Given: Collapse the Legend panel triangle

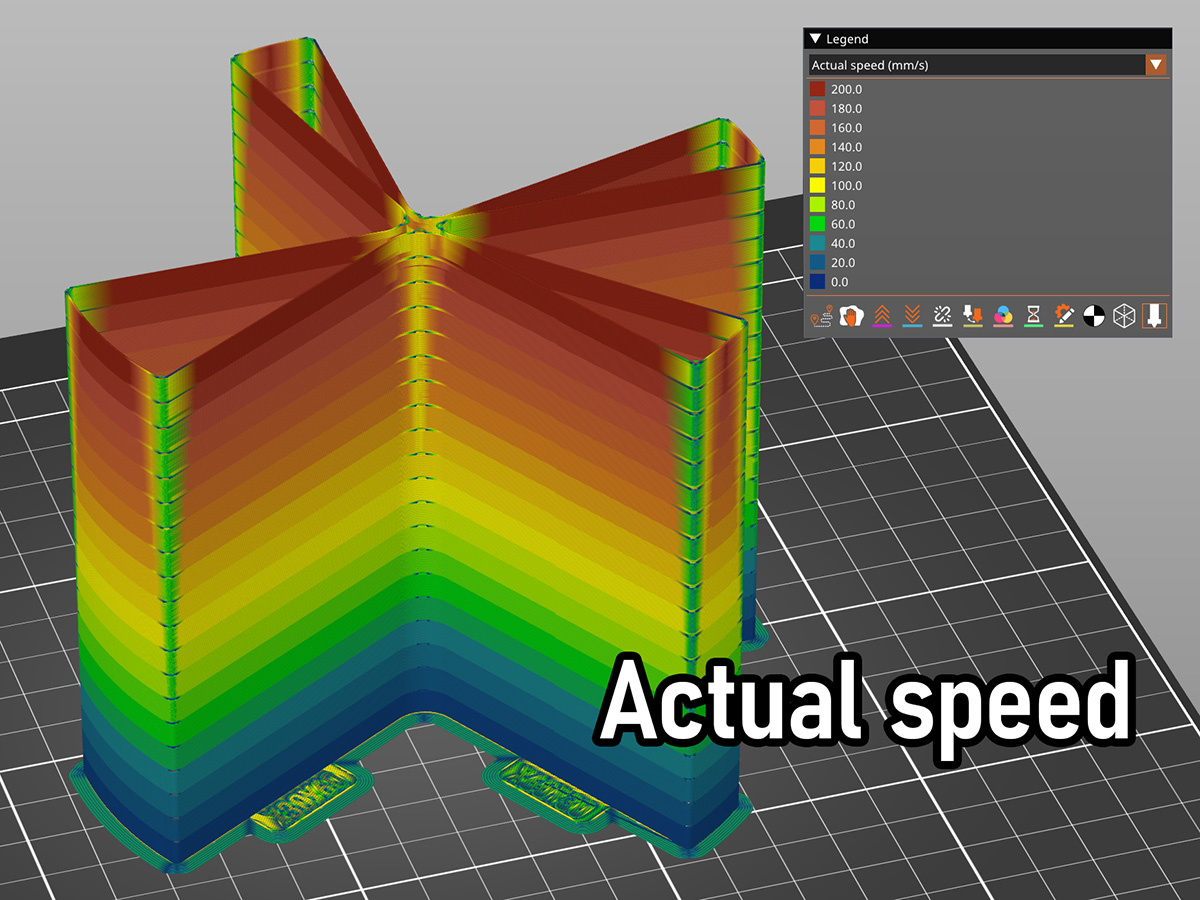Looking at the screenshot, I should pos(815,39).
